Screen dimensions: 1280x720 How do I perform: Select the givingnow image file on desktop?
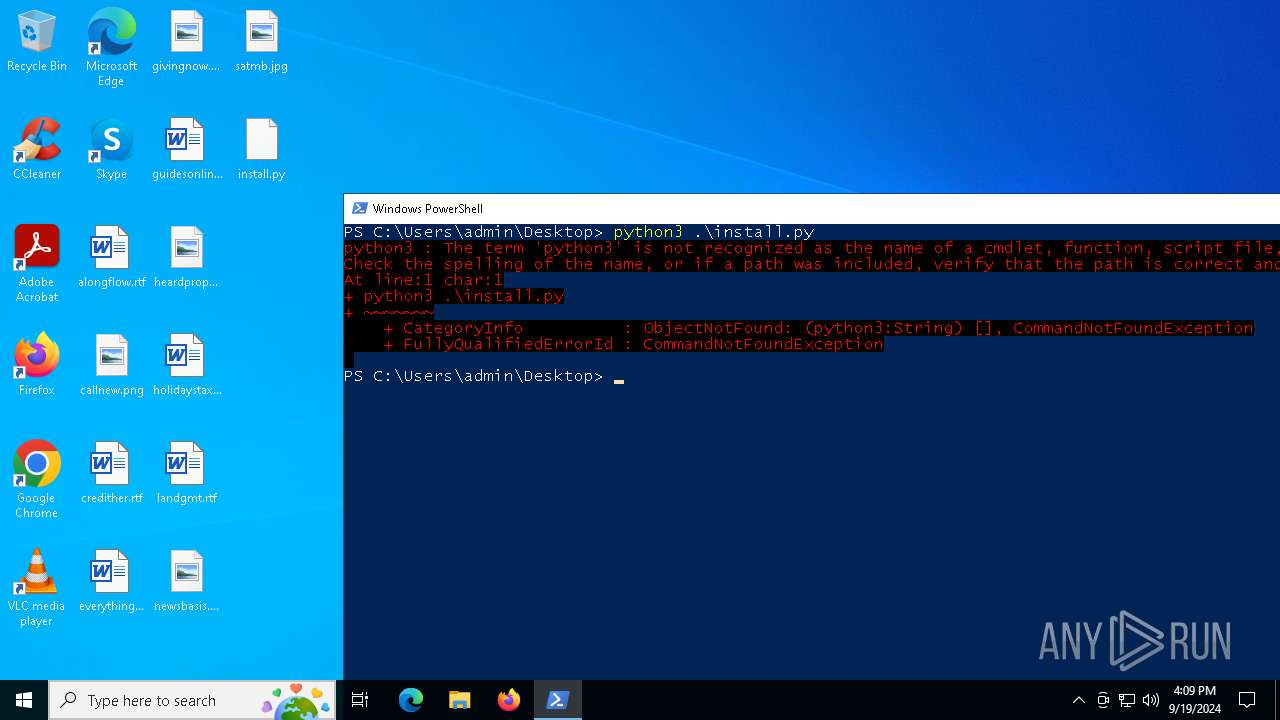click(x=186, y=42)
